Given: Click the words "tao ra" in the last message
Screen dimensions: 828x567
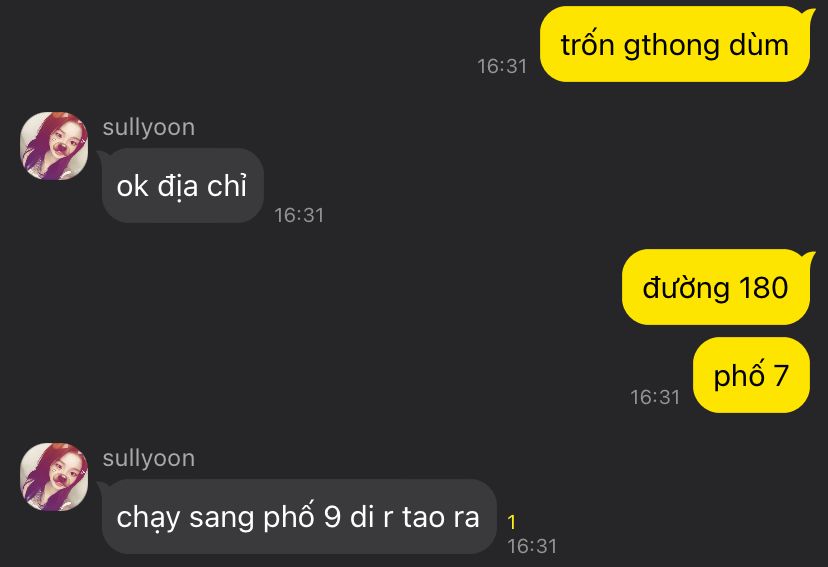Looking at the screenshot, I should click(441, 517).
